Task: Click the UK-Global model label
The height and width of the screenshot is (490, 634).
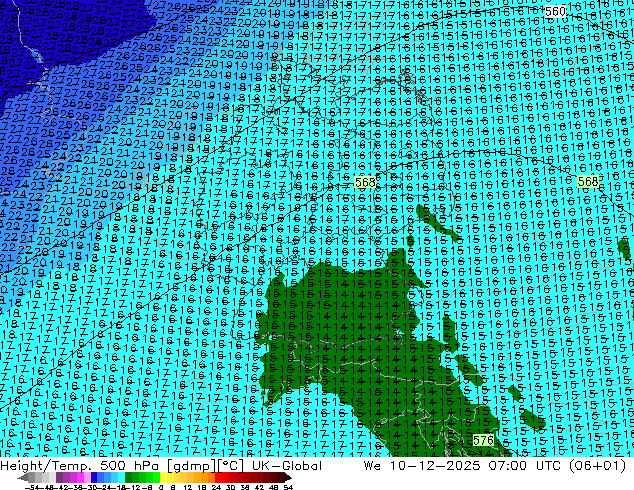Action: click(x=287, y=466)
